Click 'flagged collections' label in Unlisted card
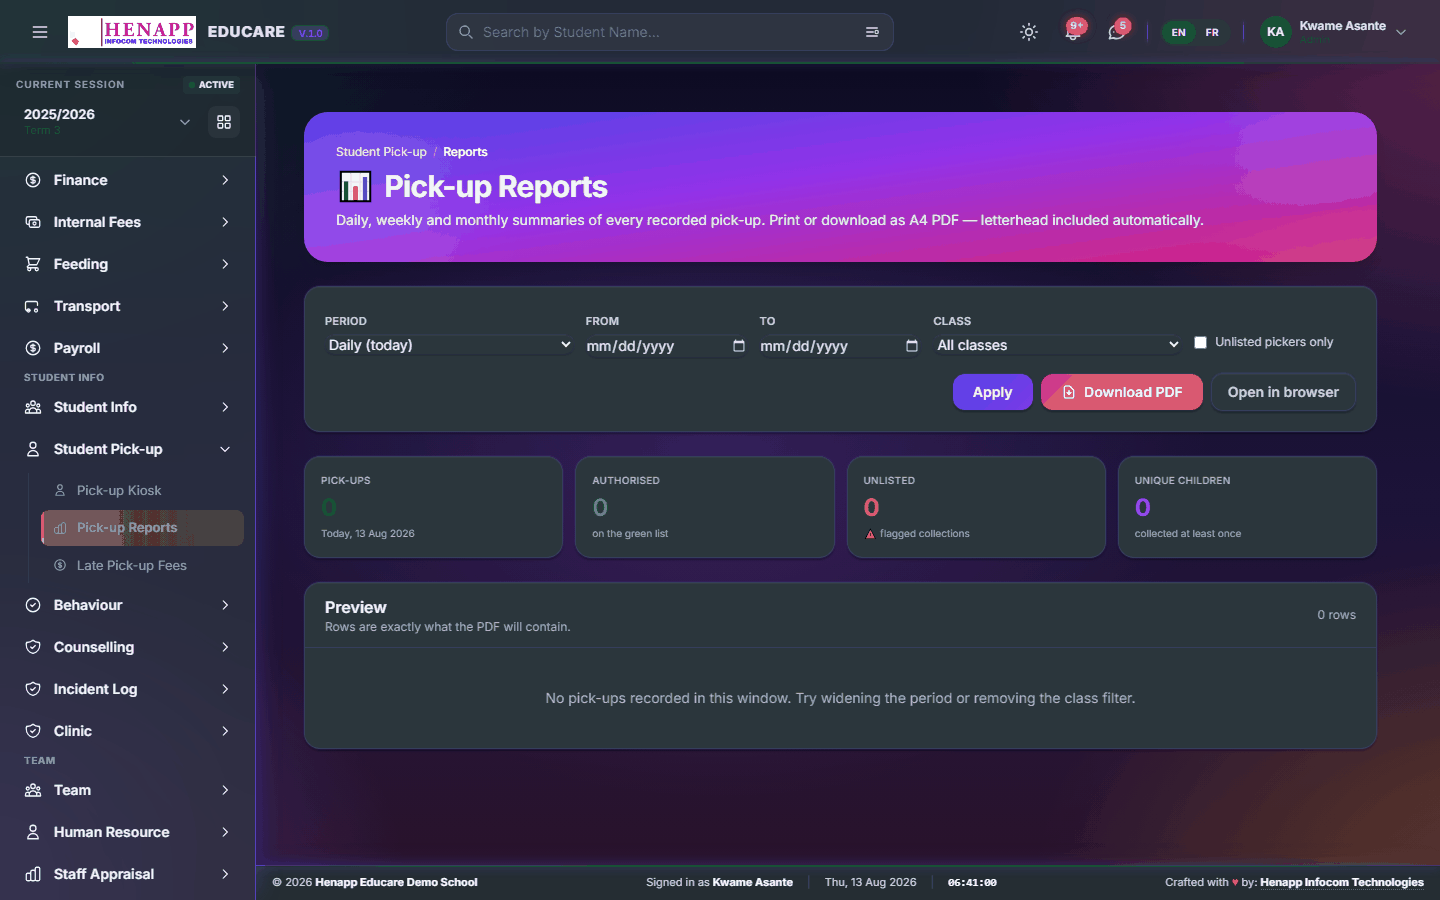Image resolution: width=1440 pixels, height=900 pixels. (925, 534)
